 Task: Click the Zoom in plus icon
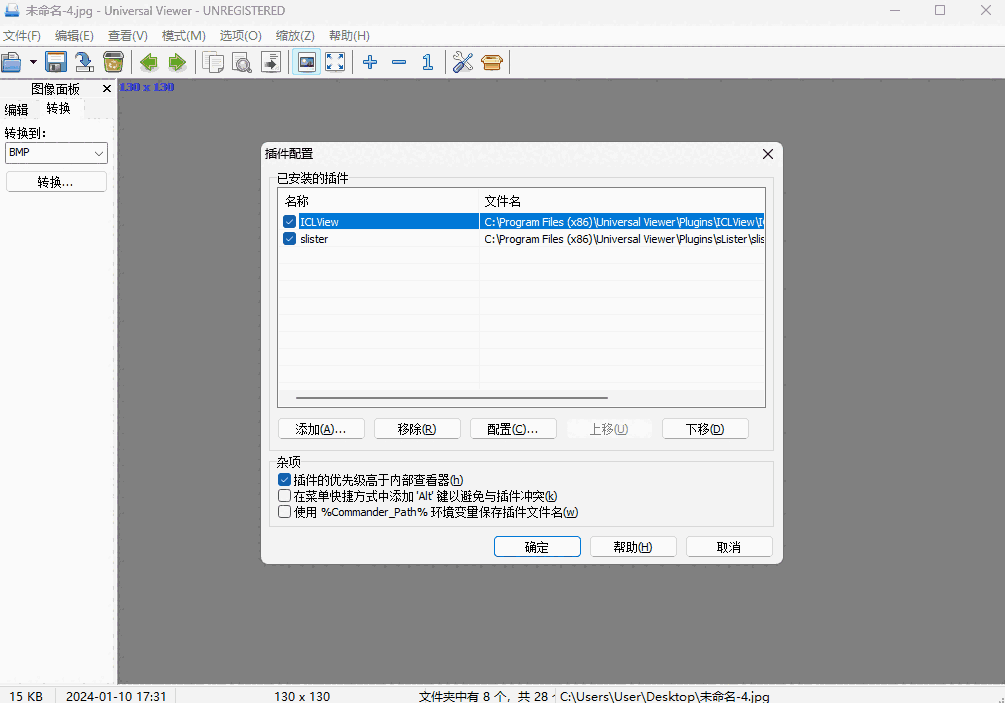[369, 61]
